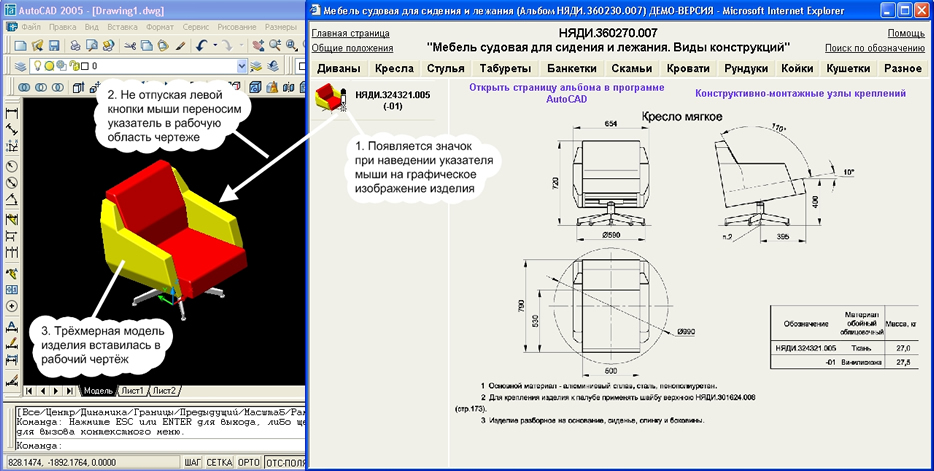Click the red armchair thumbnail in Explorer
This screenshot has width=934, height=471.
328,97
